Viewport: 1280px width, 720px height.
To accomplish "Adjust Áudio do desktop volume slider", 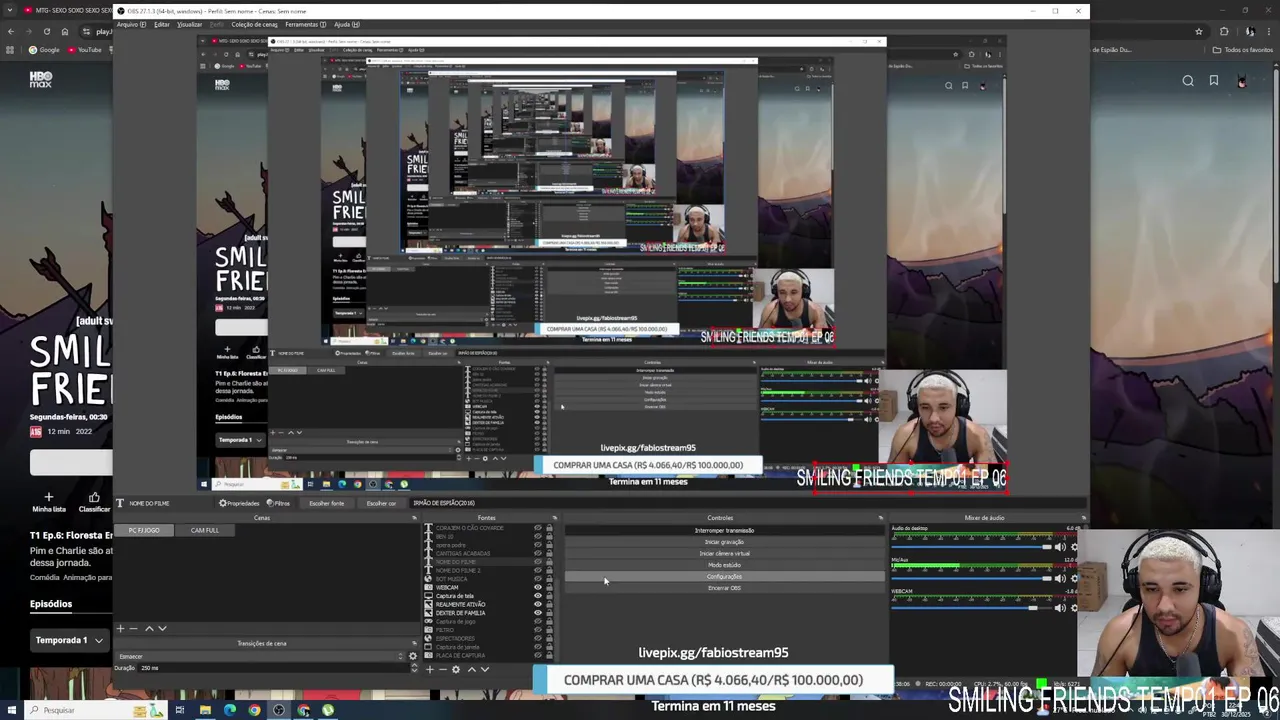I will [971, 547].
